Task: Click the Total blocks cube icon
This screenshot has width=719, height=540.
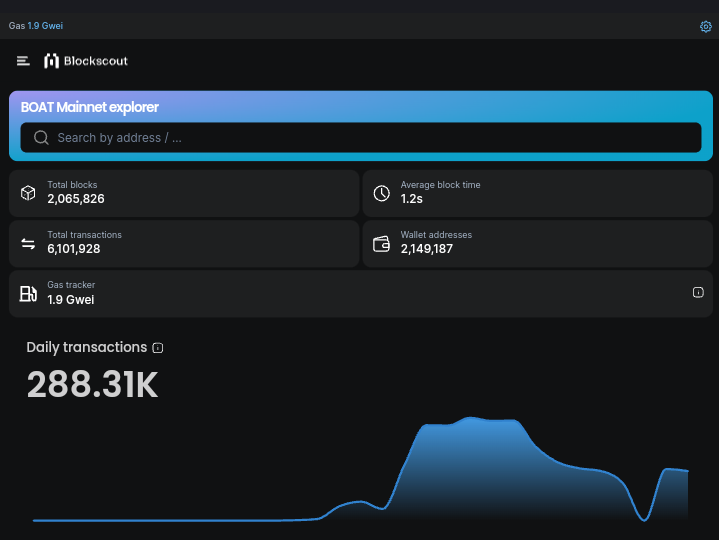Action: (x=28, y=193)
